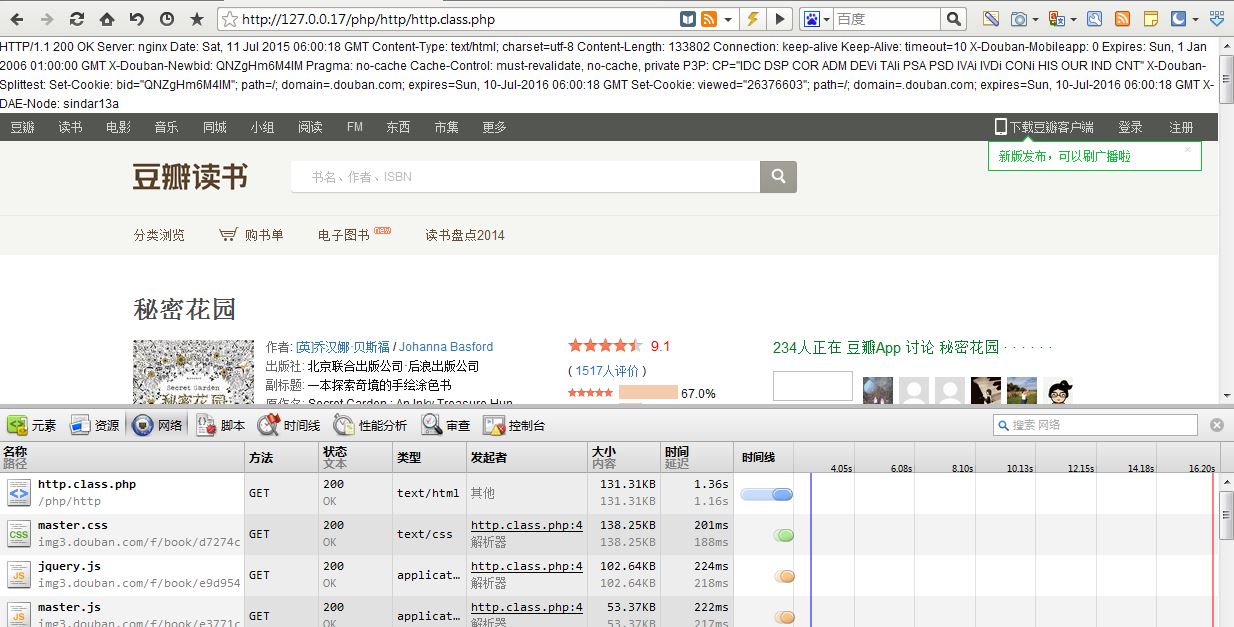Expand the night mode dropdown arrow

(1196, 19)
